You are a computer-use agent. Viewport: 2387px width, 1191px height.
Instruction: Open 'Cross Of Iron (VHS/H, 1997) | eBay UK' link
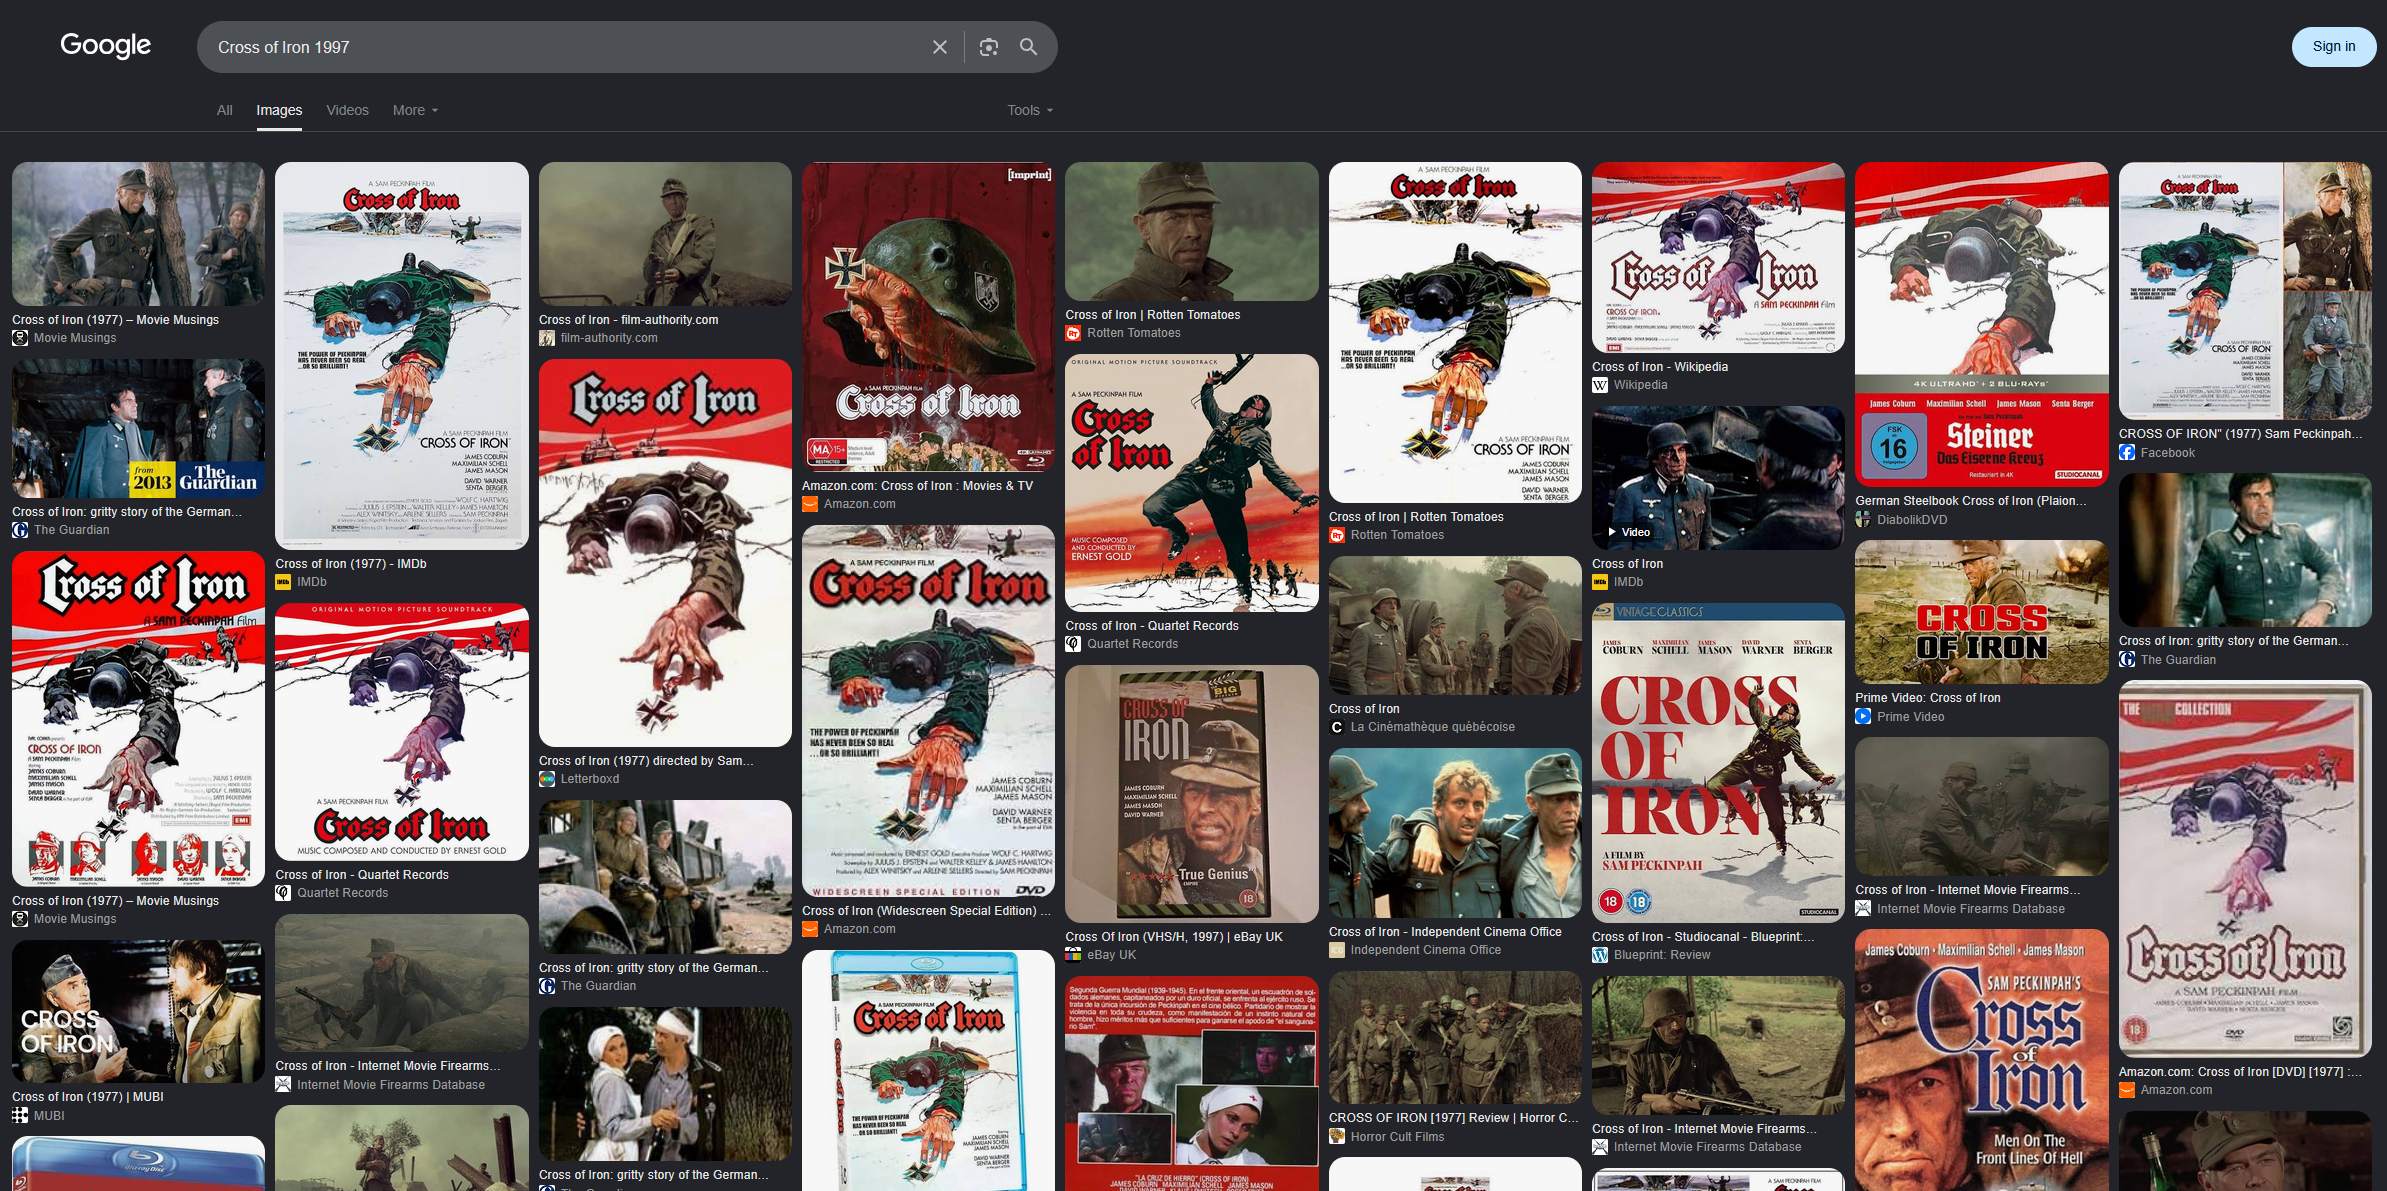click(x=1174, y=937)
